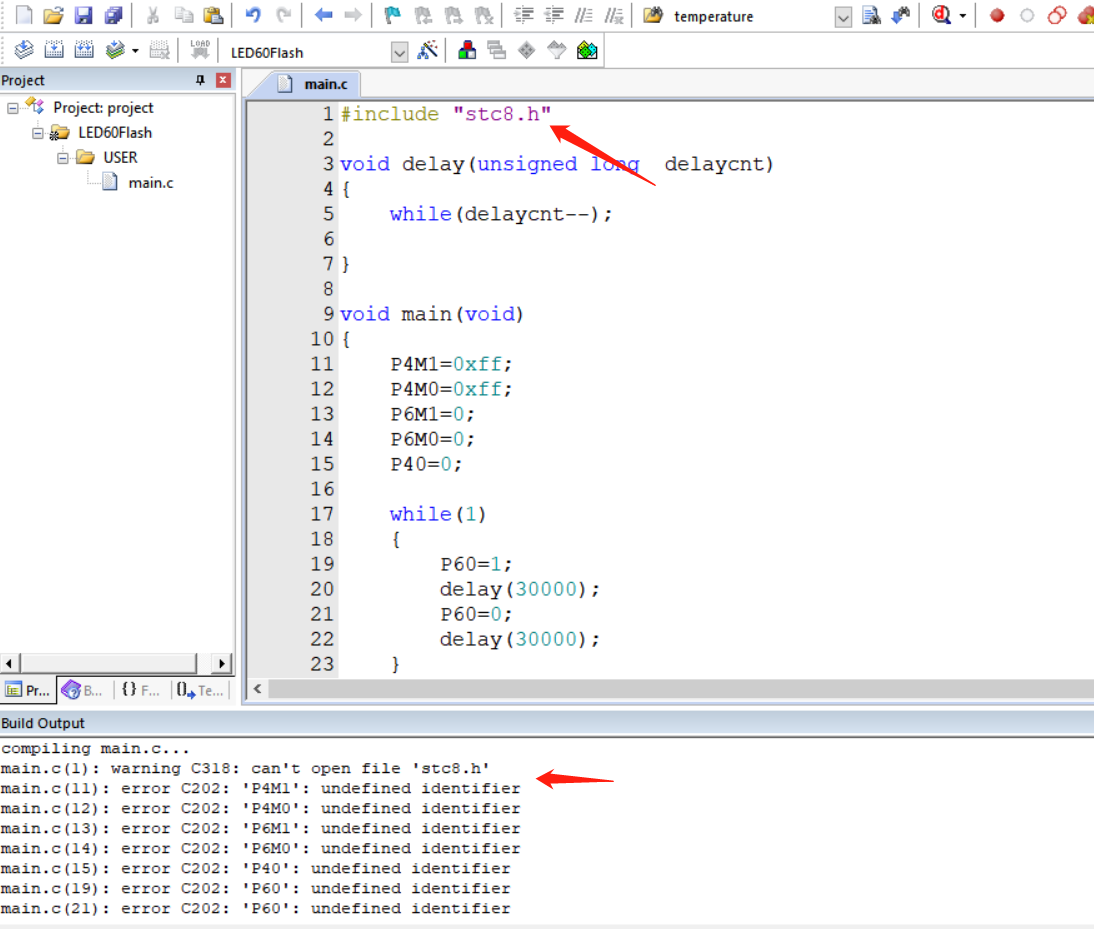This screenshot has height=929, width=1094.
Task: Switch to the Books panel tab
Action: (82, 690)
